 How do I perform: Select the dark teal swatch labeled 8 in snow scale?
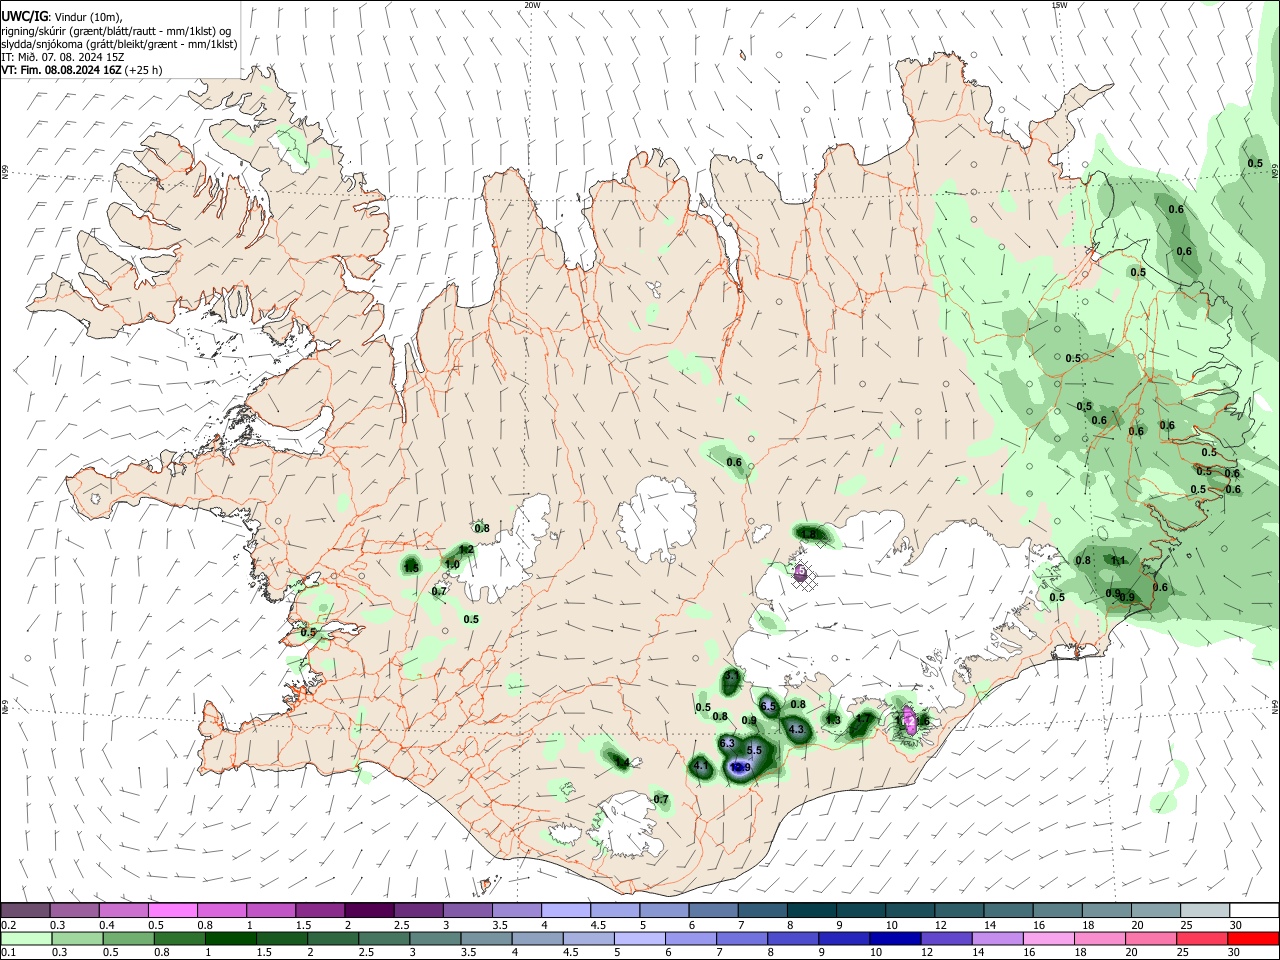(x=811, y=910)
